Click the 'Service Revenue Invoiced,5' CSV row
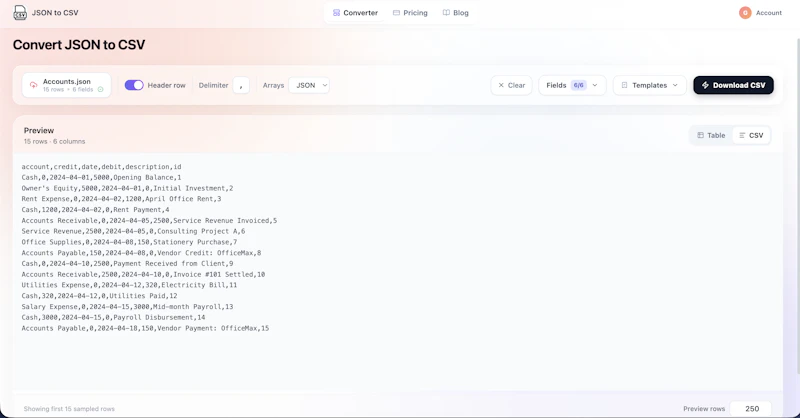Viewport: 800px width, 418px height. pos(149,220)
